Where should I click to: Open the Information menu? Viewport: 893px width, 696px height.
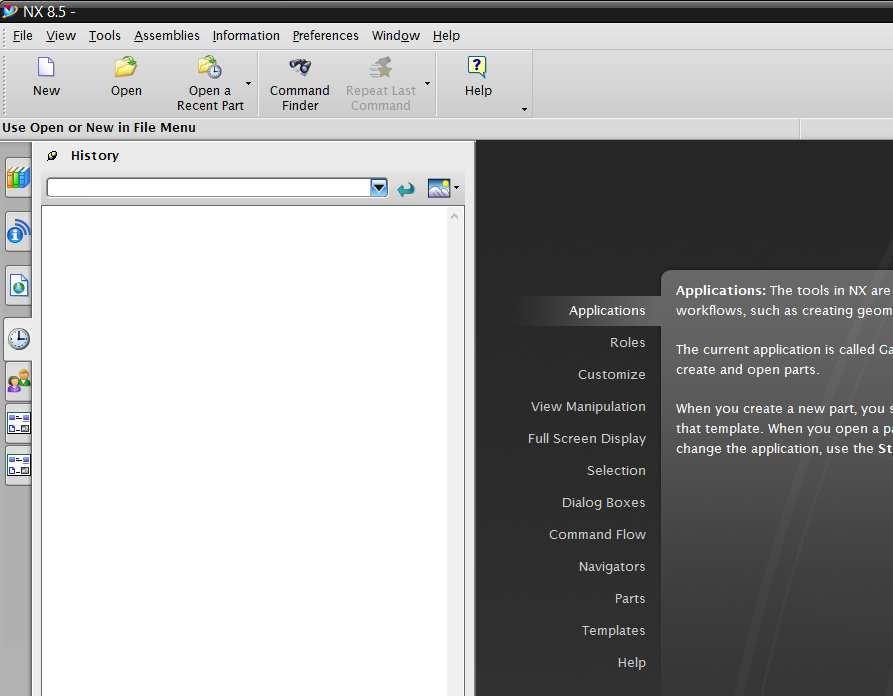[x=246, y=36]
